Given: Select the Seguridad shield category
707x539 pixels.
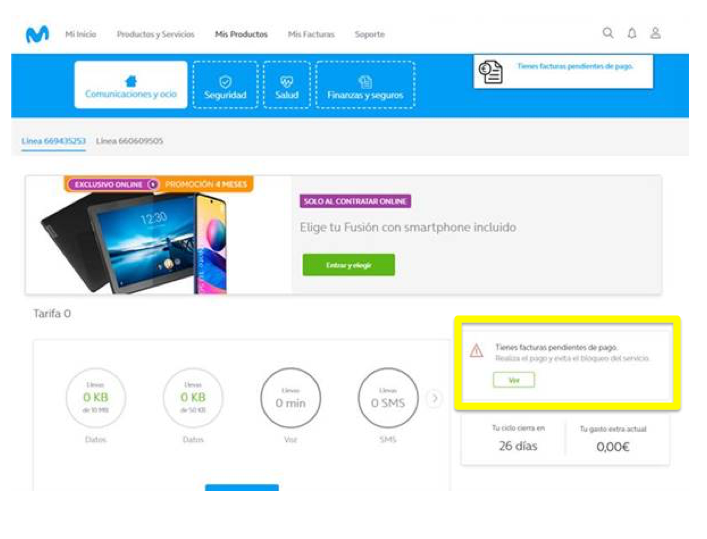Looking at the screenshot, I should (x=225, y=85).
